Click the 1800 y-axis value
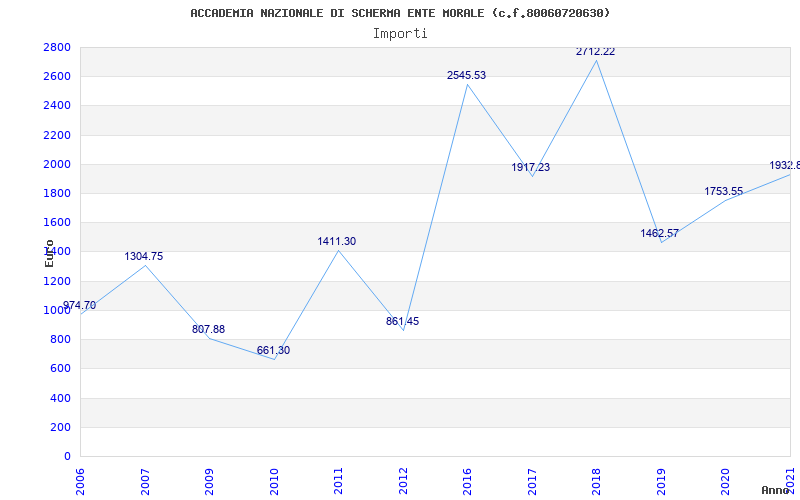This screenshot has width=800, height=500. coord(57,193)
